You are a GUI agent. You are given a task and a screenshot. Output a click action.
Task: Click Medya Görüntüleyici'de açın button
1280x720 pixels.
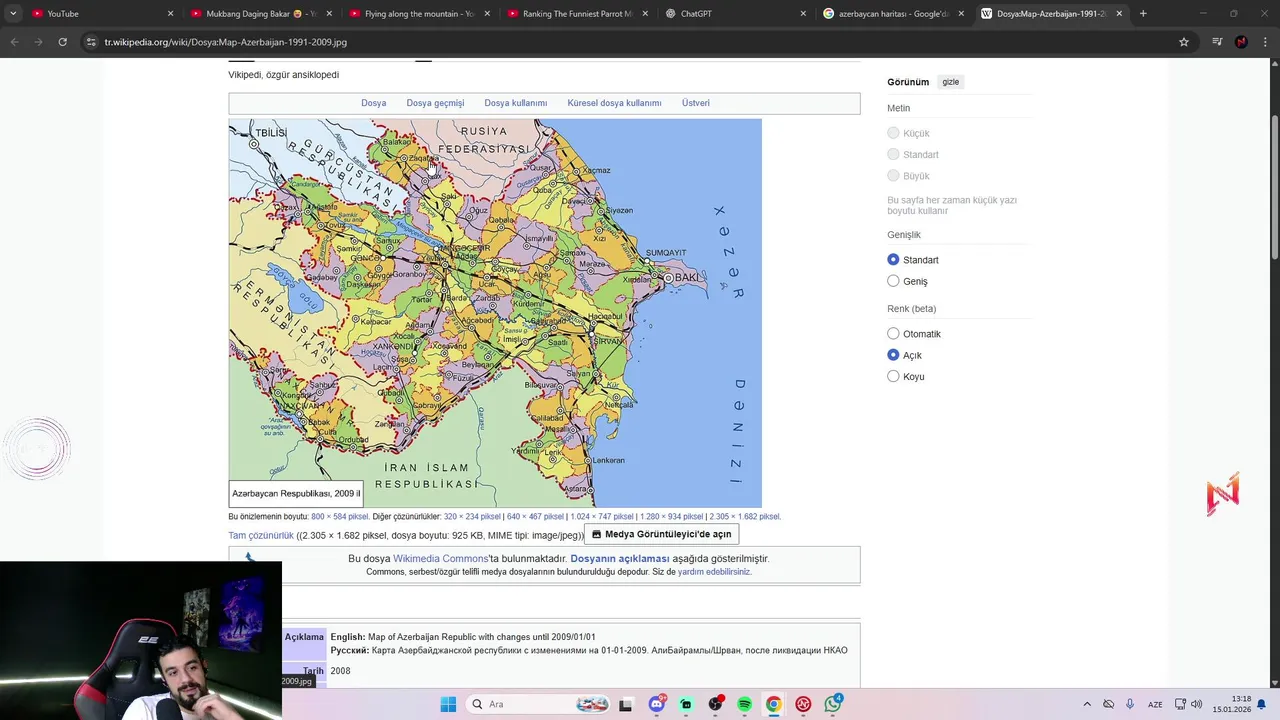[x=661, y=534]
